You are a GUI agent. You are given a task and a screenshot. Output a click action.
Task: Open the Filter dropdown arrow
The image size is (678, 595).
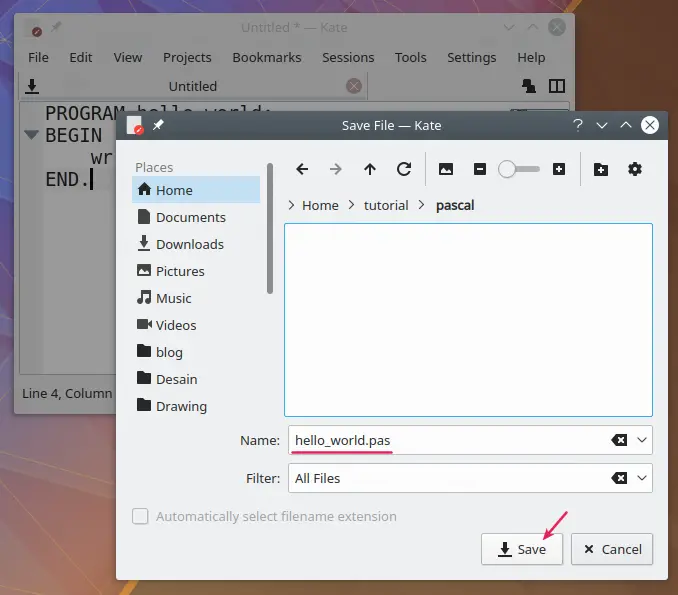pos(642,478)
